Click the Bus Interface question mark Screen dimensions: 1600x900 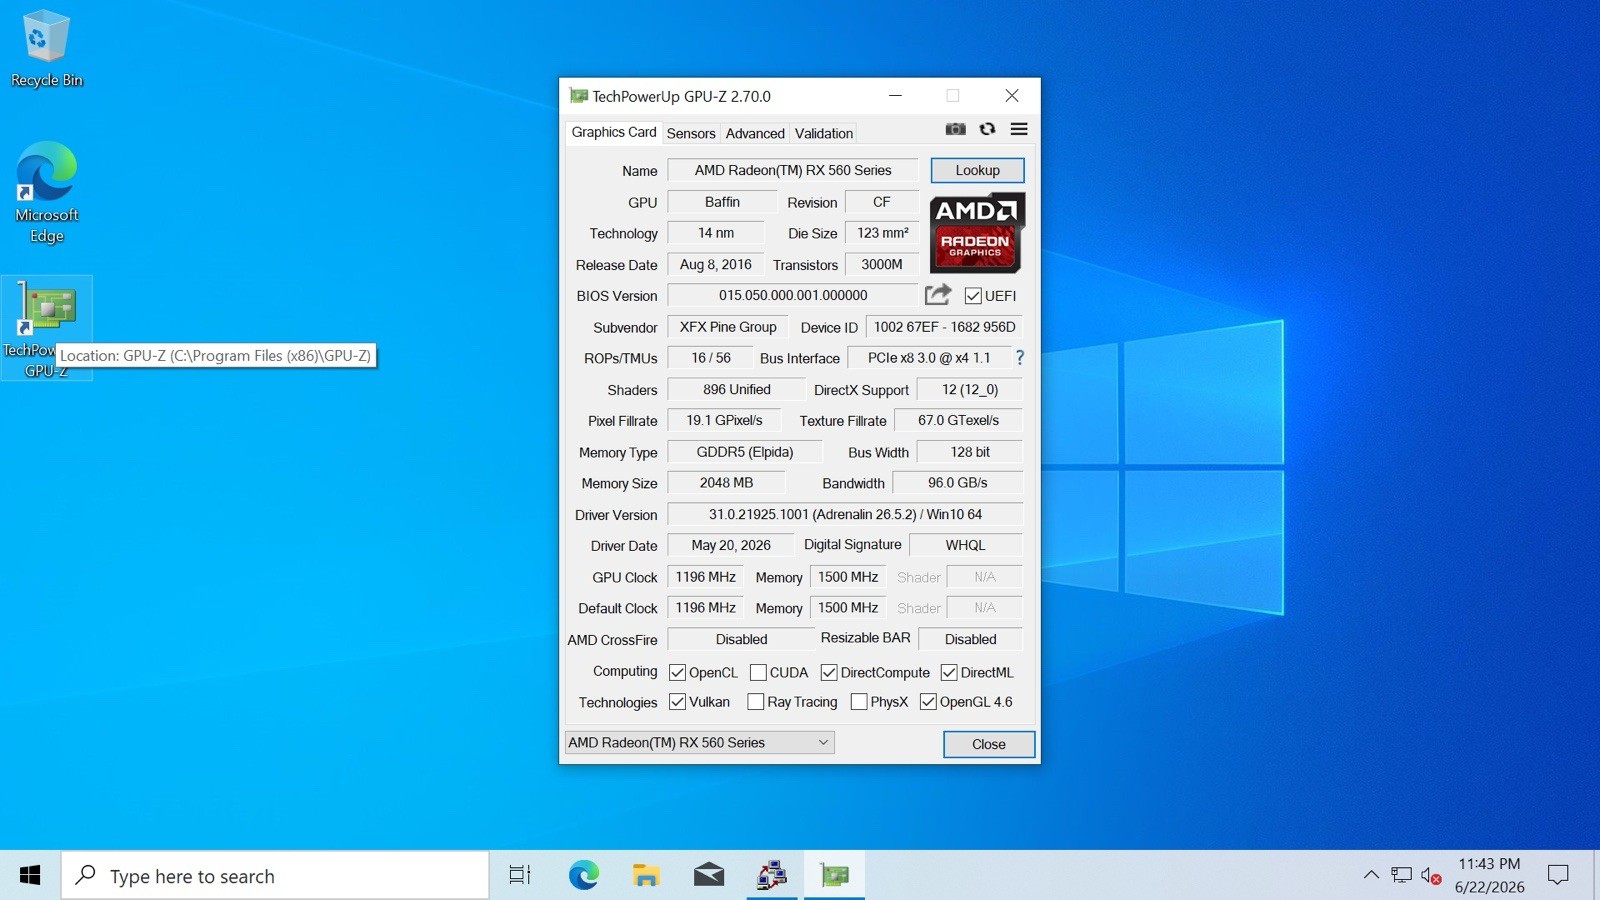pyautogui.click(x=1020, y=357)
